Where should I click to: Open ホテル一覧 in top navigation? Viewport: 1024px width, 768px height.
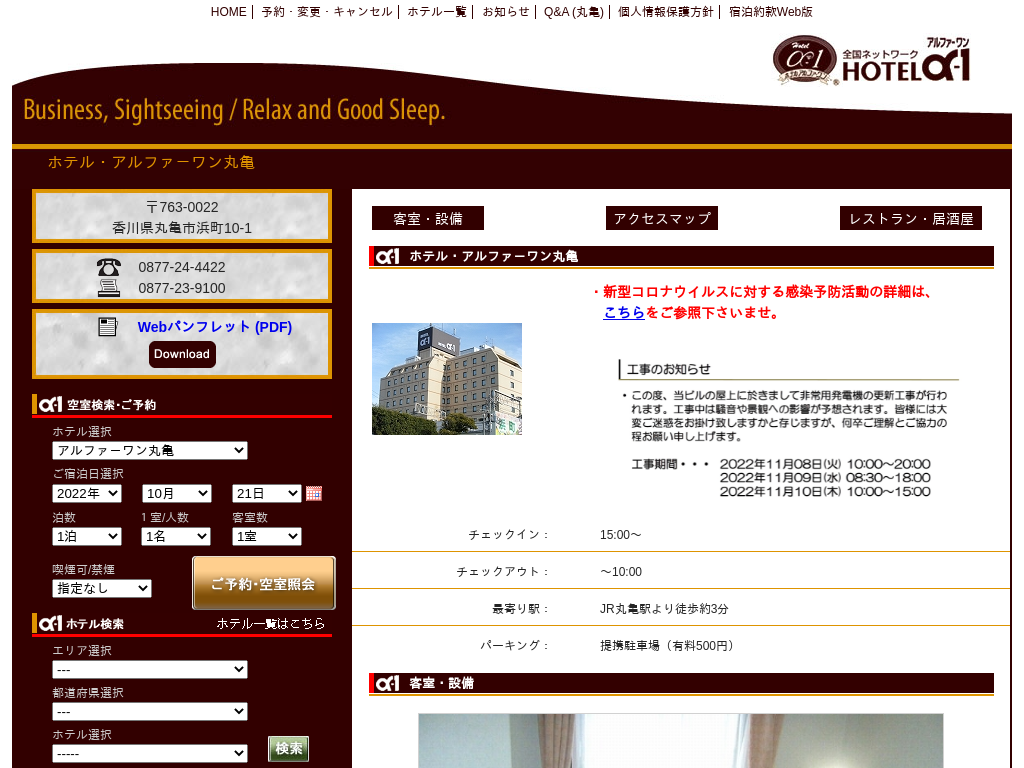click(437, 12)
